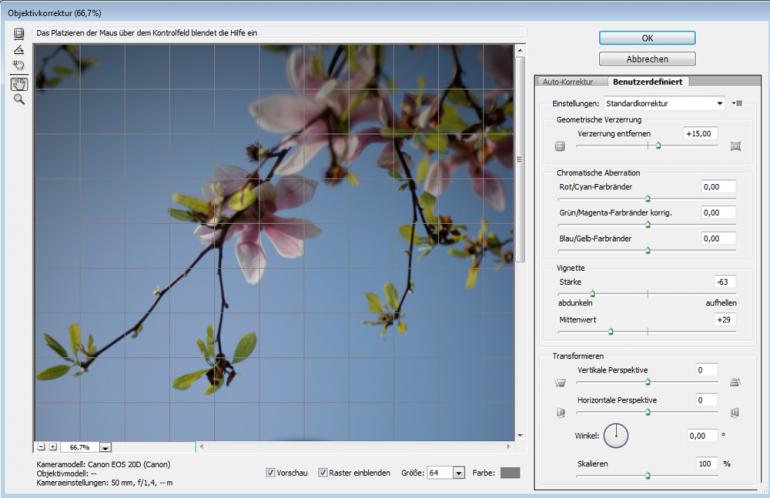Click the Grün/Magenta-Farbränder slider handle
The width and height of the screenshot is (770, 498).
click(648, 225)
